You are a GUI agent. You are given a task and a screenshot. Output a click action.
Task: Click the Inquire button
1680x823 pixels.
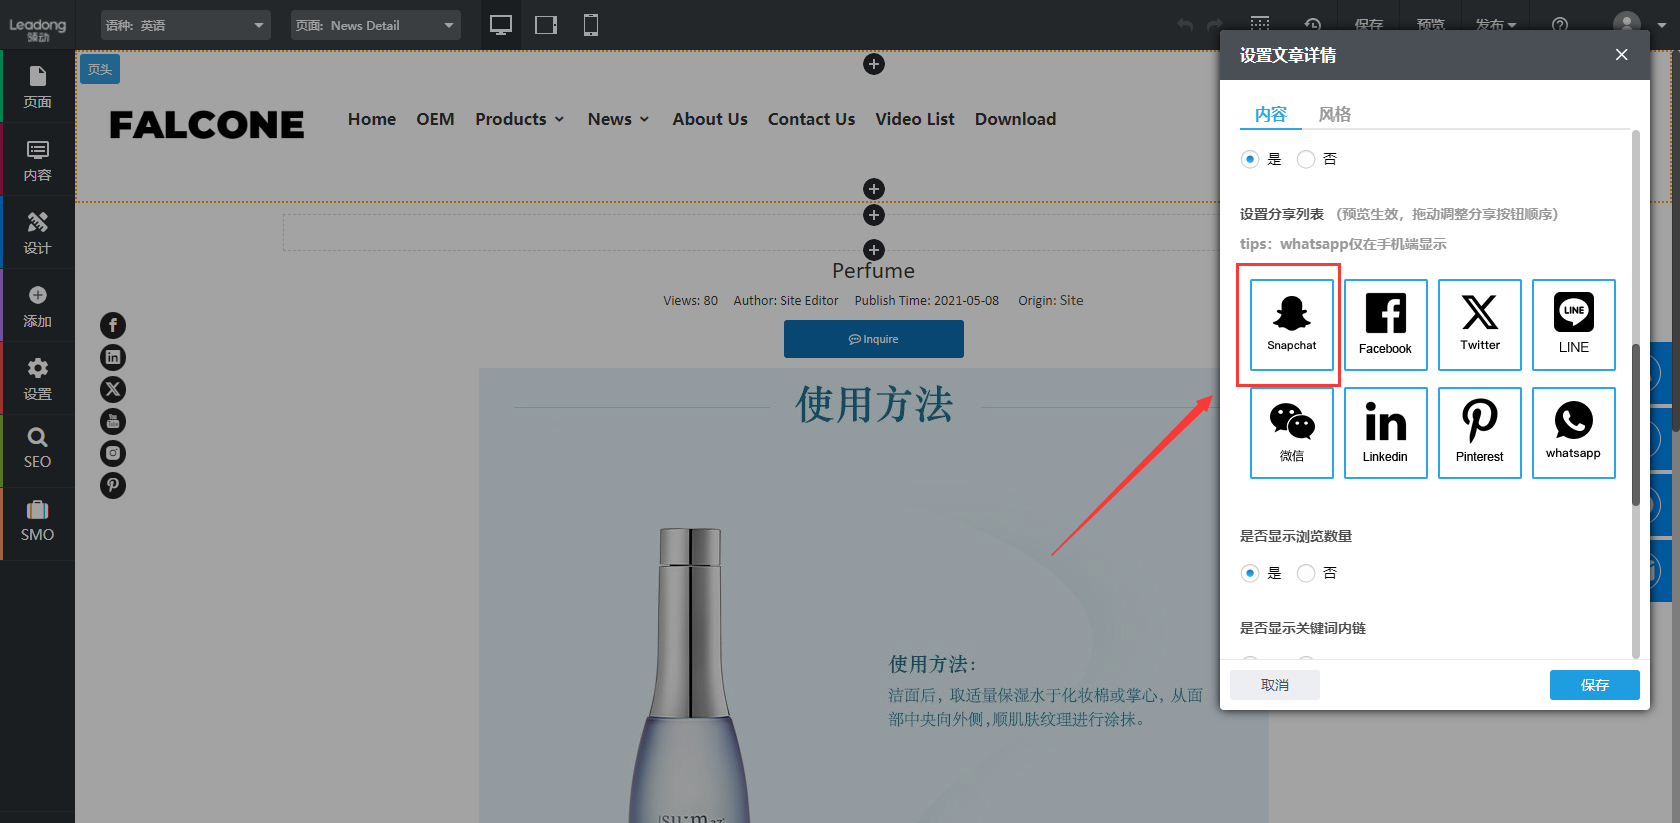[x=874, y=339]
